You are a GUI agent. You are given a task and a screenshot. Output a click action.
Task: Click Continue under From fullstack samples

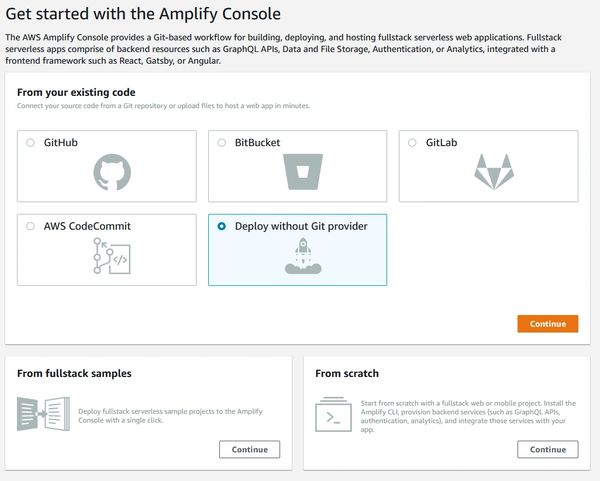[249, 449]
